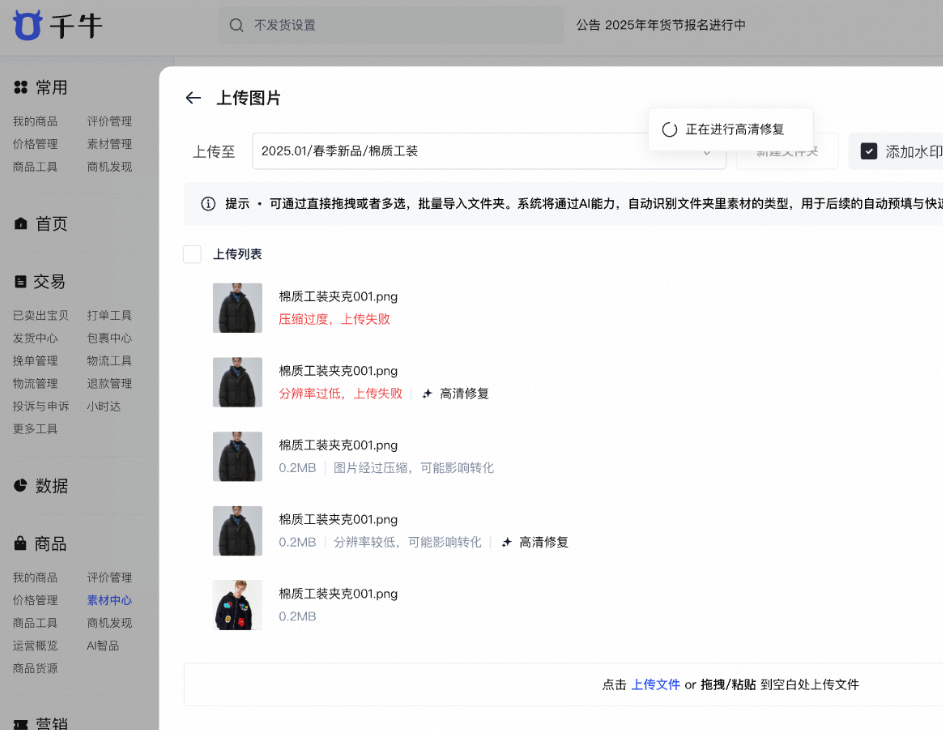Toggle the 上传列表 select-all checkbox
The height and width of the screenshot is (730, 943).
191,254
